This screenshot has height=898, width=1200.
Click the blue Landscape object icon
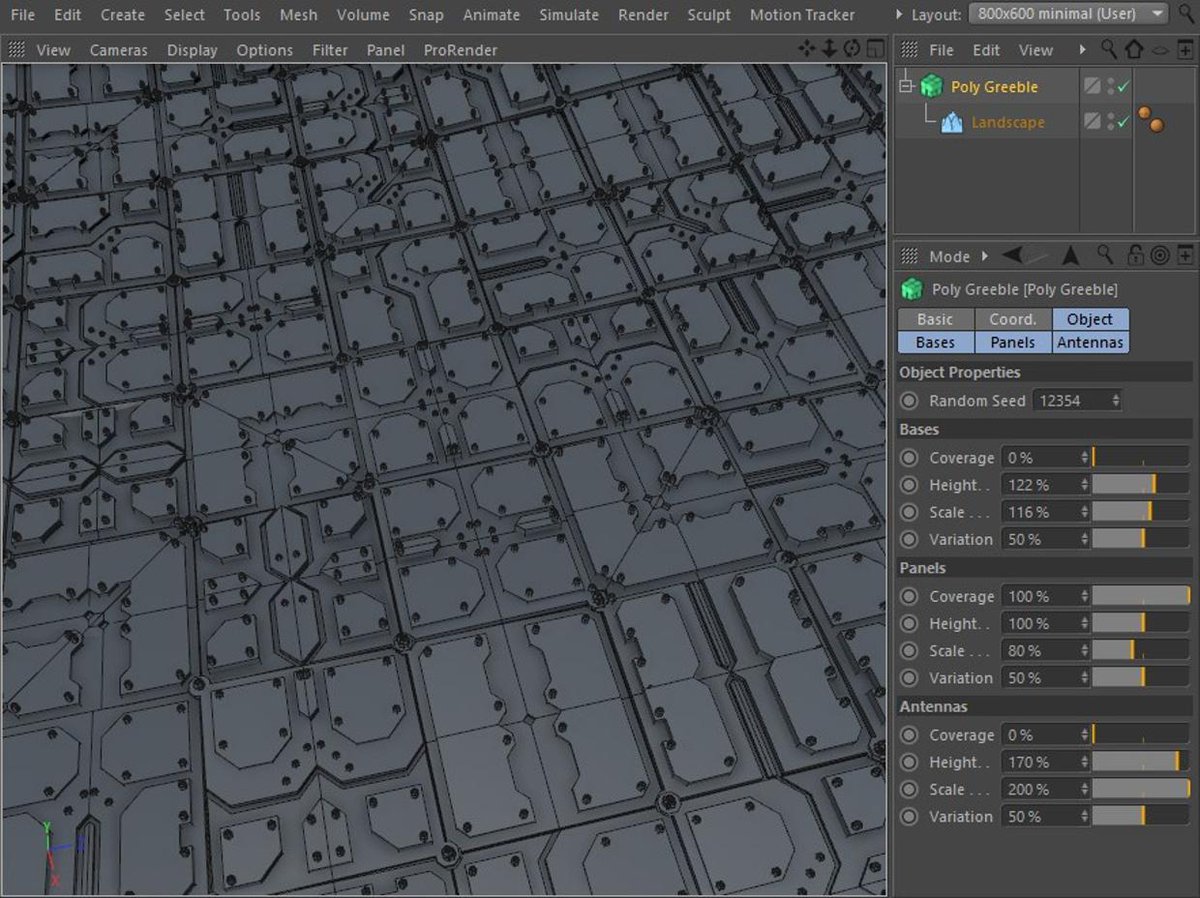pyautogui.click(x=952, y=122)
